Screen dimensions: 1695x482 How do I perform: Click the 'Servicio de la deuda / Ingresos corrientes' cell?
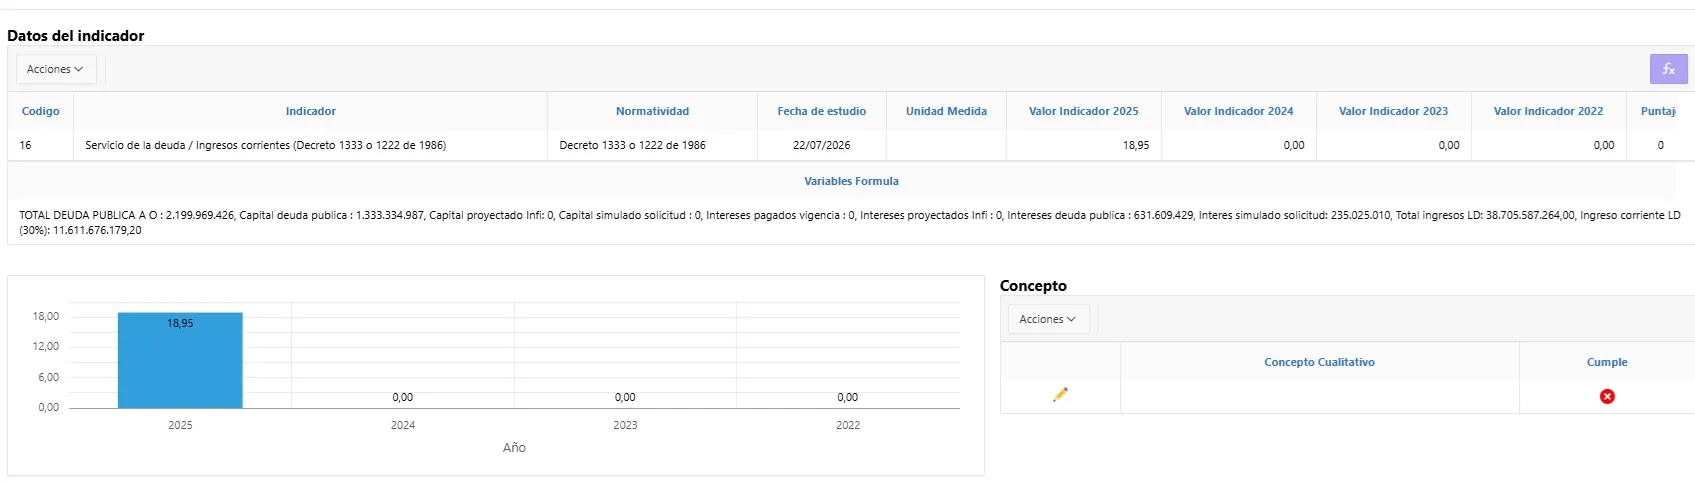point(311,145)
